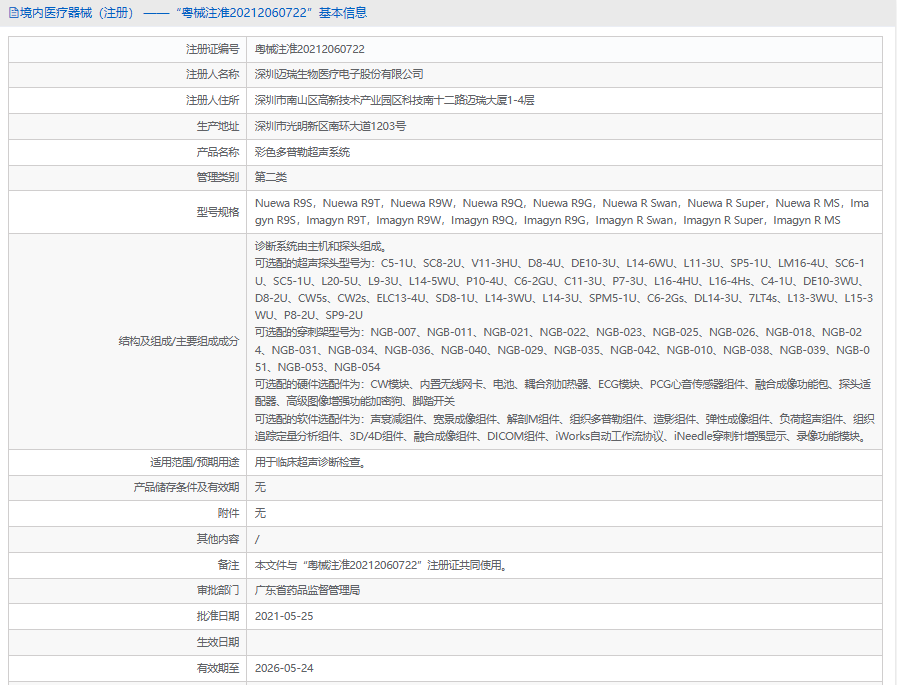This screenshot has height=685, width=897.
Task: Select the registration number value 粤械注准20212060722
Action: coord(309,49)
